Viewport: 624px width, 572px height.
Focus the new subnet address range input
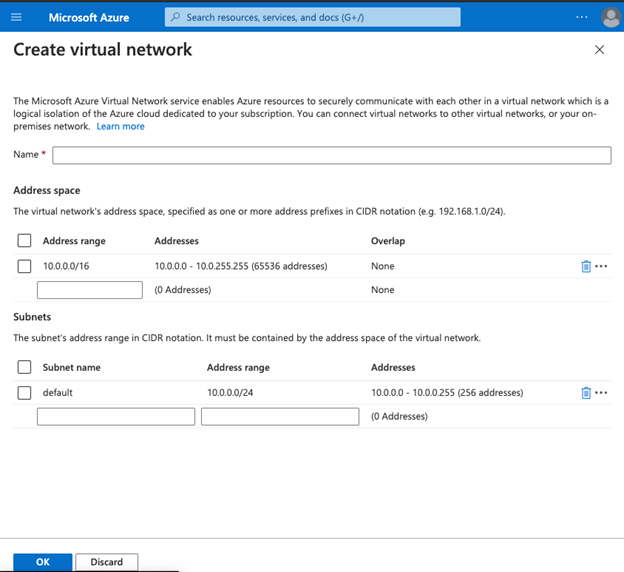[280, 416]
